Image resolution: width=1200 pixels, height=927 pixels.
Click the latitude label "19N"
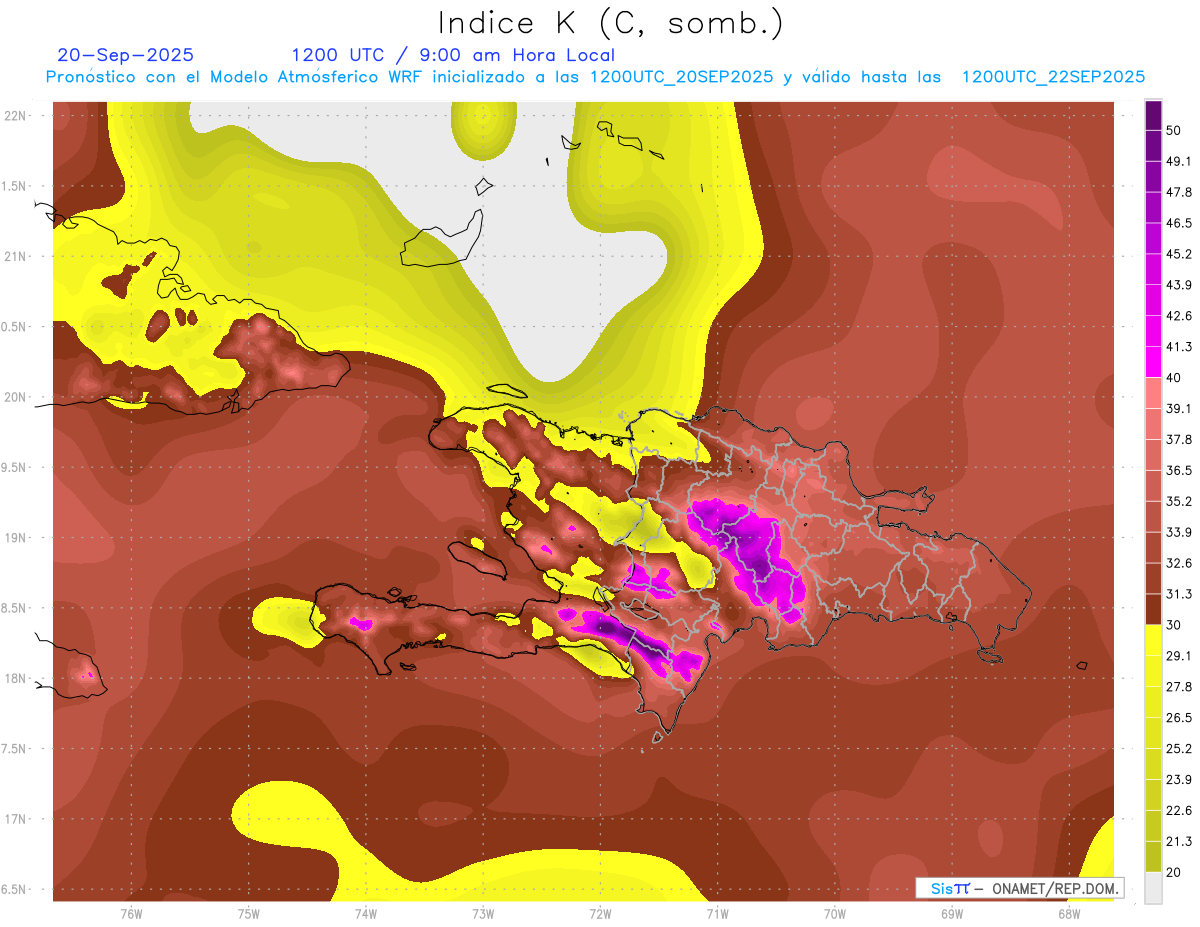(x=17, y=538)
